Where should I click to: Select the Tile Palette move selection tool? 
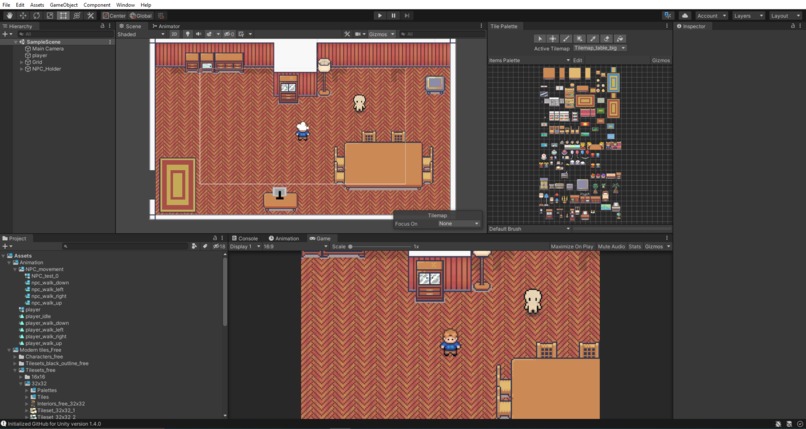tap(553, 39)
